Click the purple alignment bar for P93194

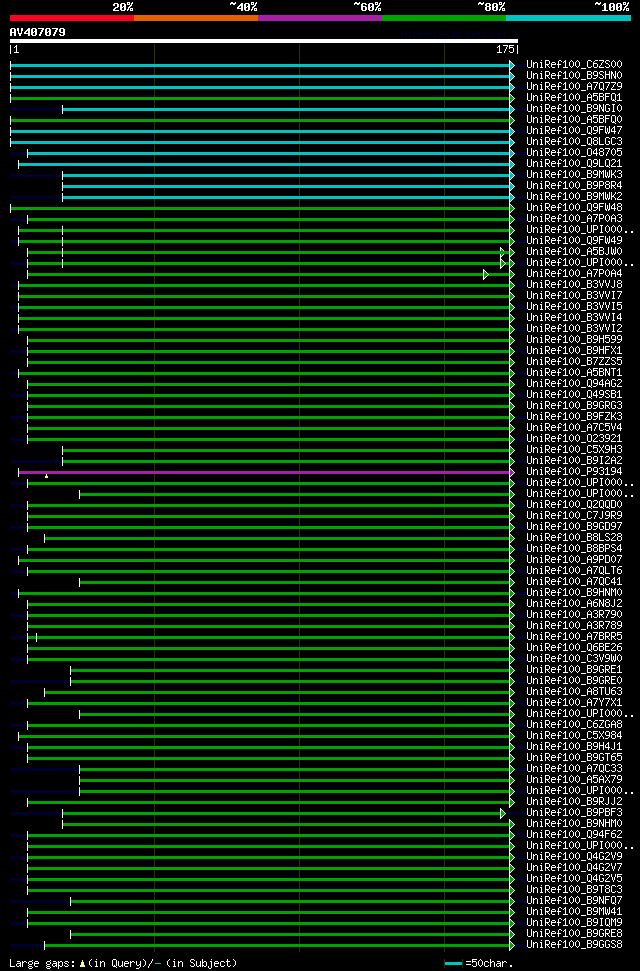point(265,472)
